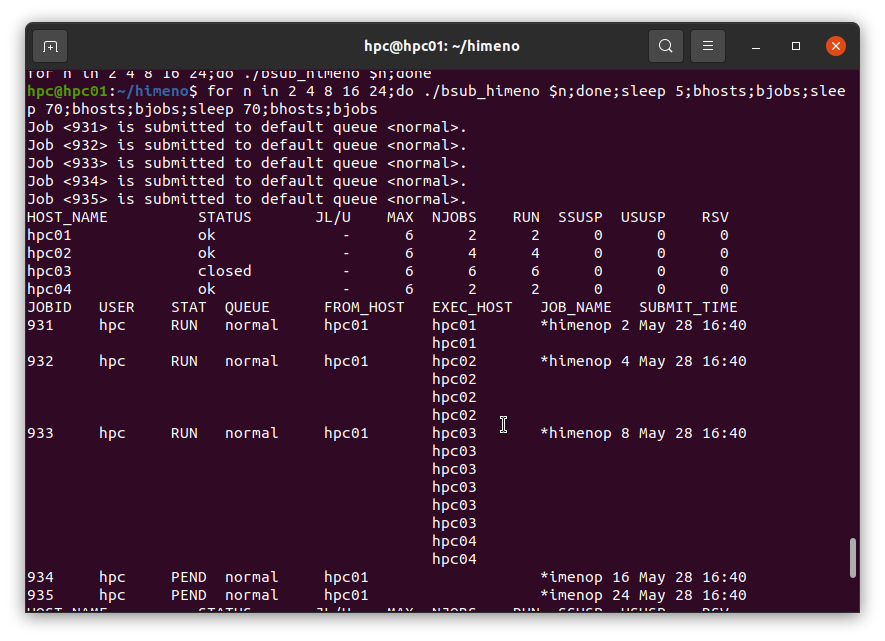Click hpc04 in the bhosts table
The height and width of the screenshot is (641, 885).
click(x=49, y=289)
